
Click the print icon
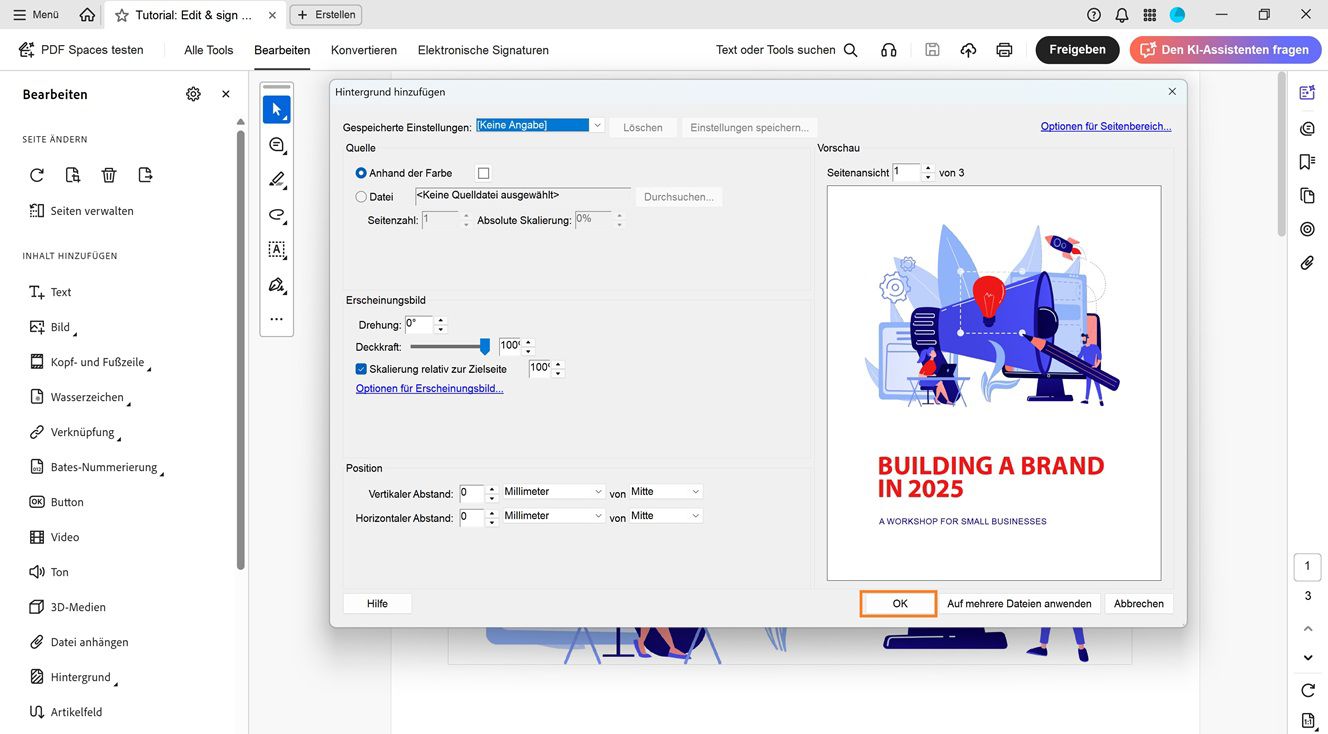(x=1005, y=50)
